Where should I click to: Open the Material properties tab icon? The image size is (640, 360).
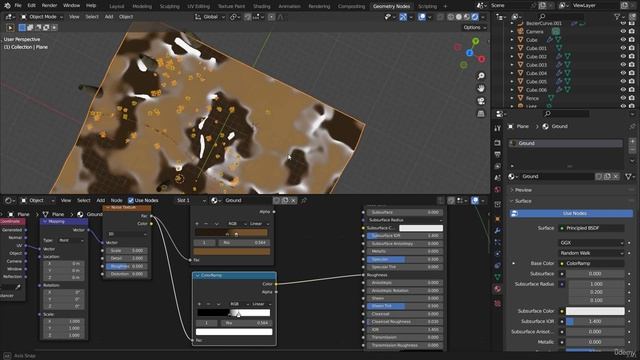pos(497,289)
